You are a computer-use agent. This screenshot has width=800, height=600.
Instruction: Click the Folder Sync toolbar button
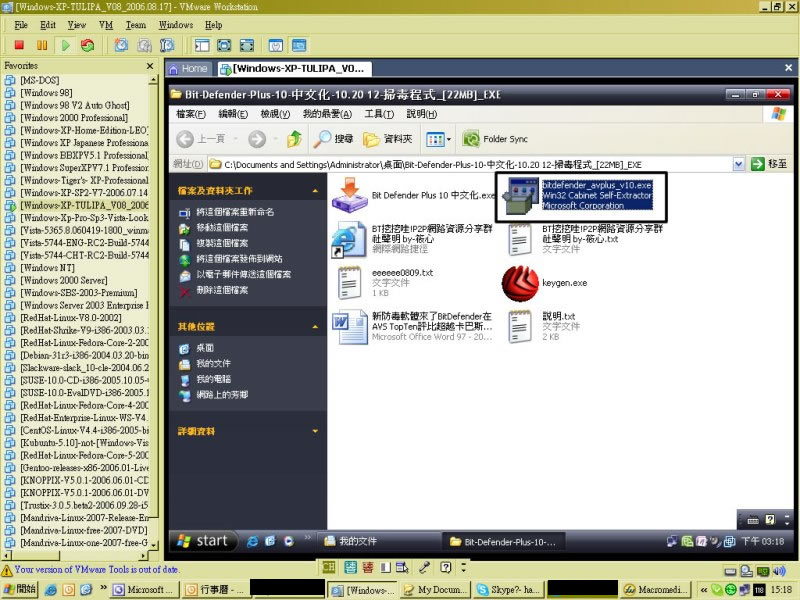tap(495, 139)
